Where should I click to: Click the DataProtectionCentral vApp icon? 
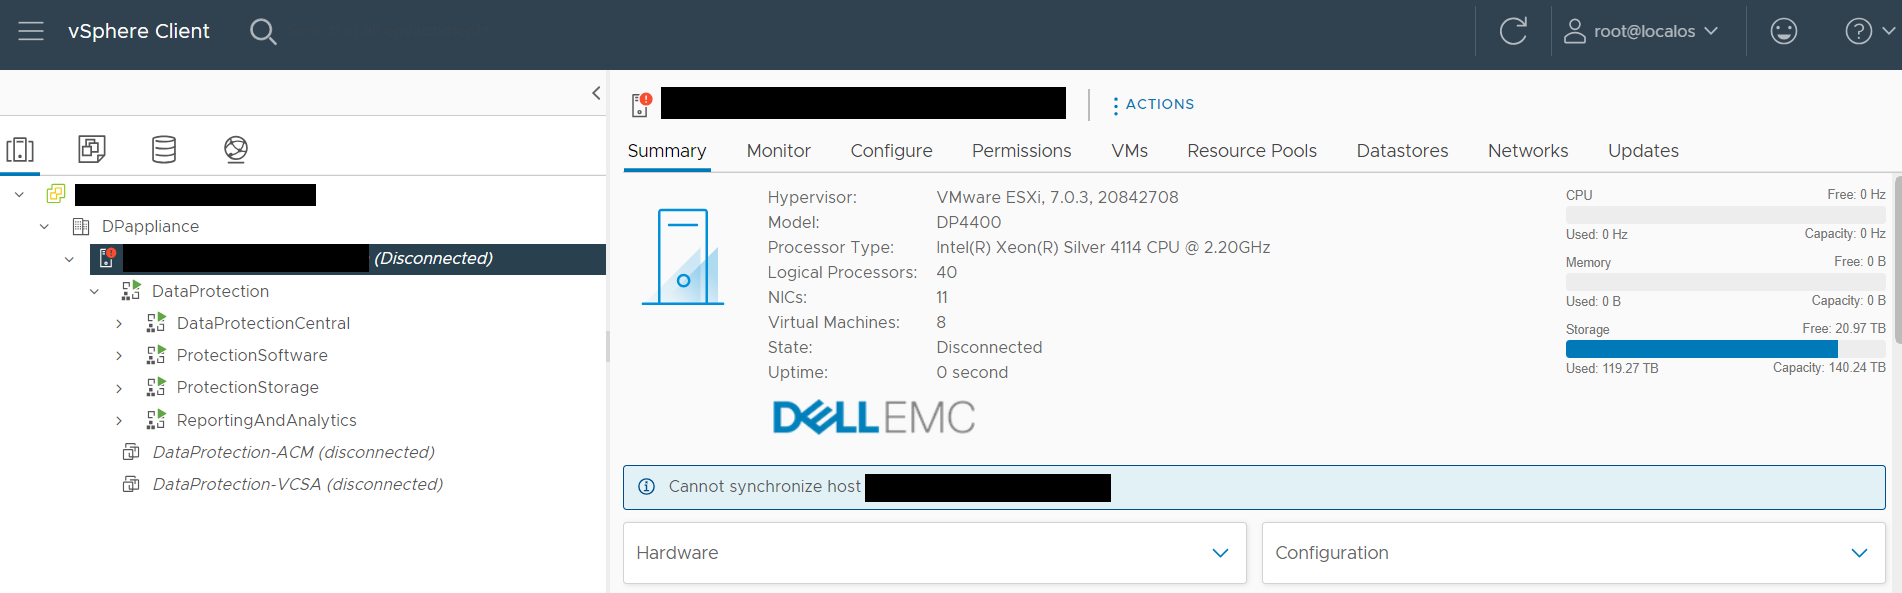click(x=156, y=323)
